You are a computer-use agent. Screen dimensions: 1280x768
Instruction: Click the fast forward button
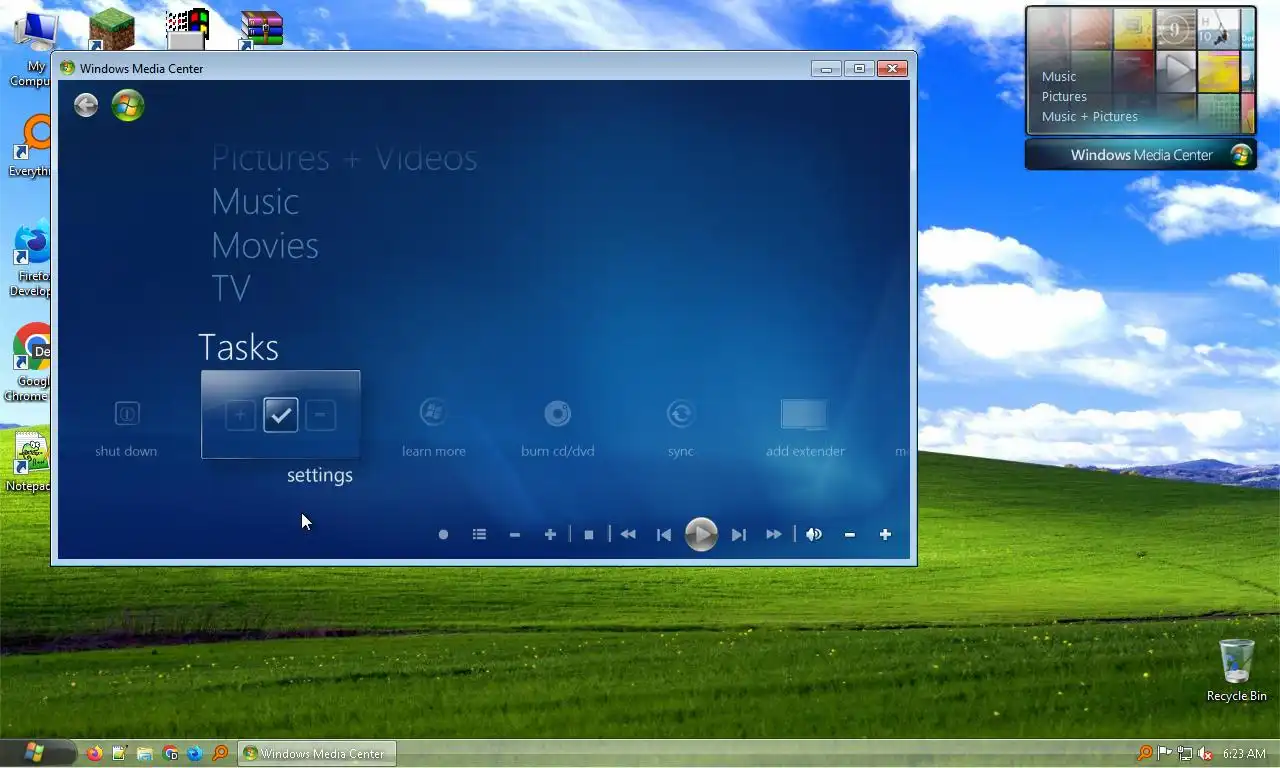pyautogui.click(x=774, y=535)
